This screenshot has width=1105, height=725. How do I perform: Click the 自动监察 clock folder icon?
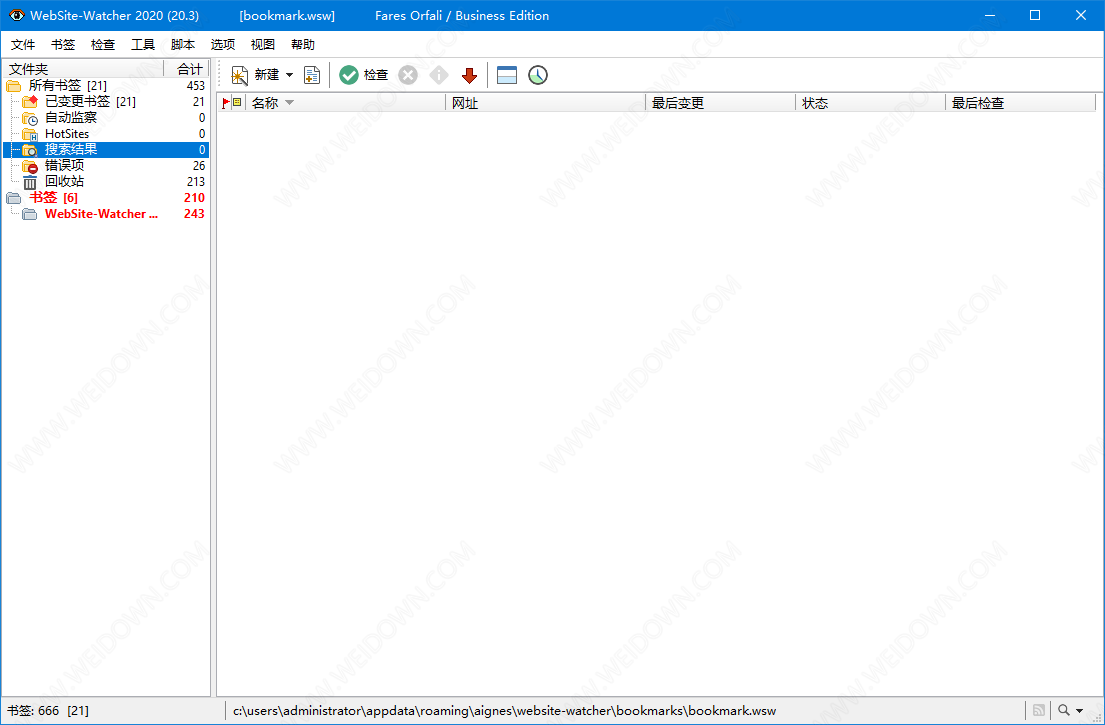click(30, 118)
